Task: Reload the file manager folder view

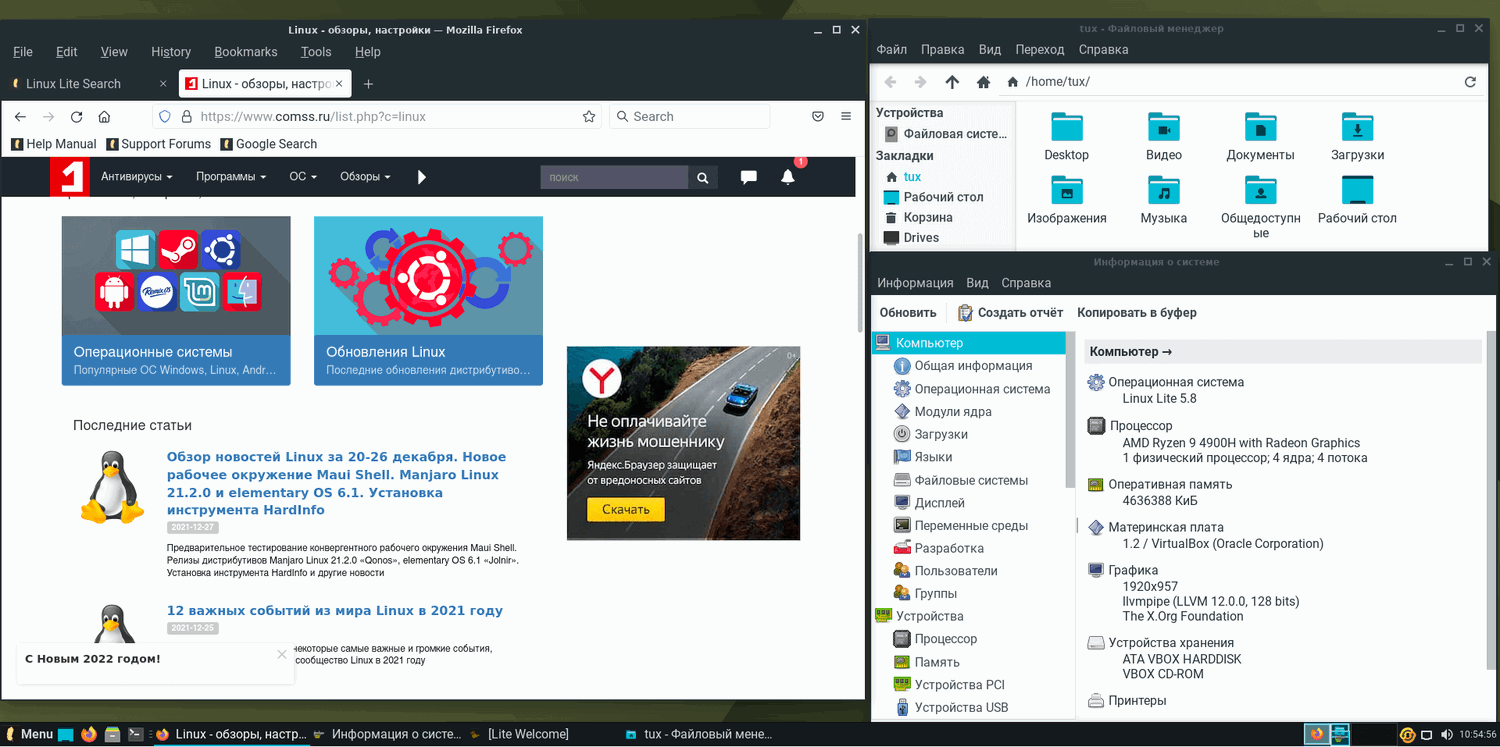Action: (1470, 82)
